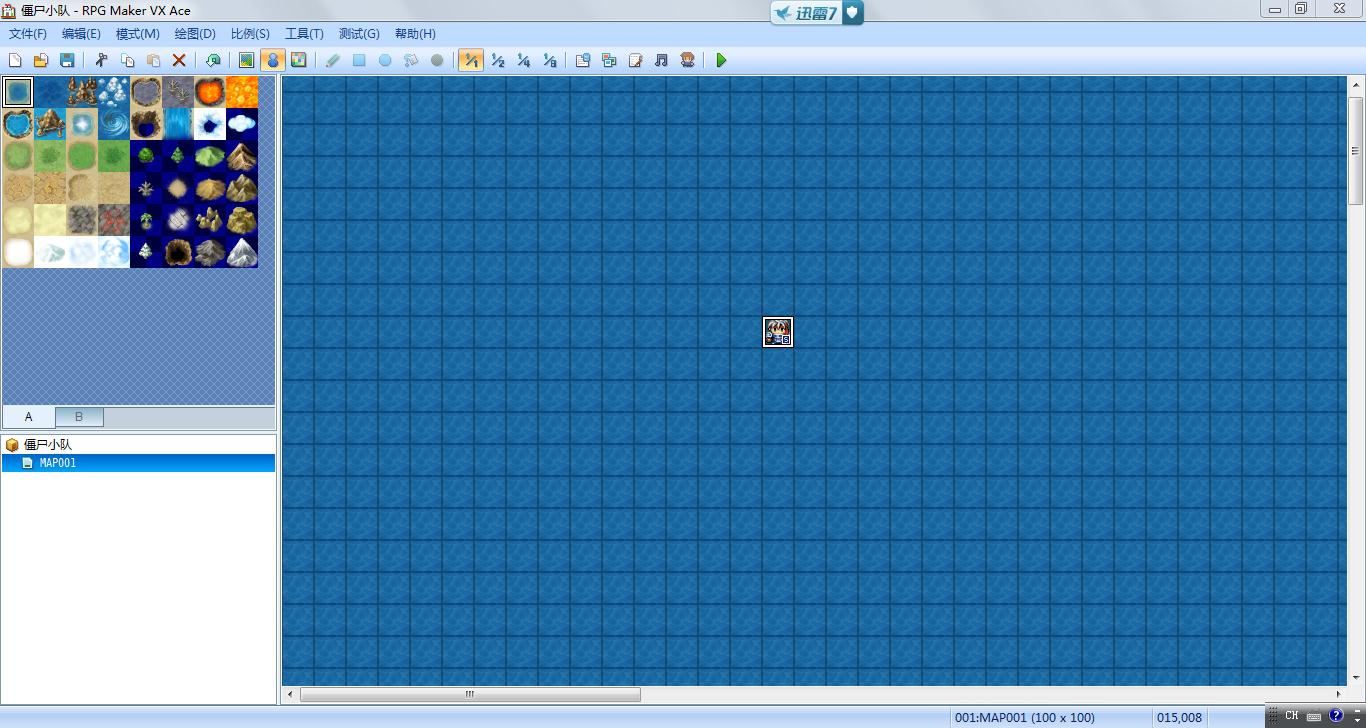This screenshot has width=1366, height=728.
Task: Switch to tileset tab B
Action: click(79, 417)
